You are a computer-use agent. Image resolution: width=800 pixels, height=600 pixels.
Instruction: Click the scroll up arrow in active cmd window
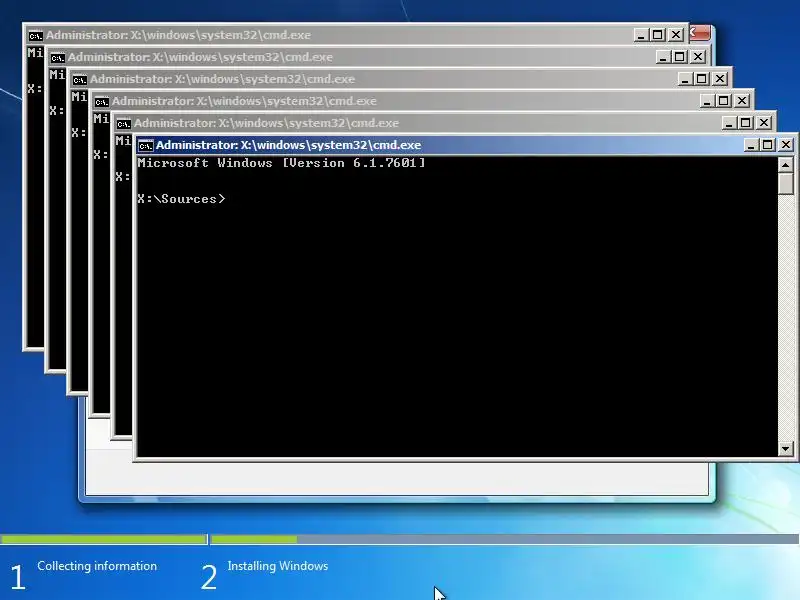coord(785,165)
